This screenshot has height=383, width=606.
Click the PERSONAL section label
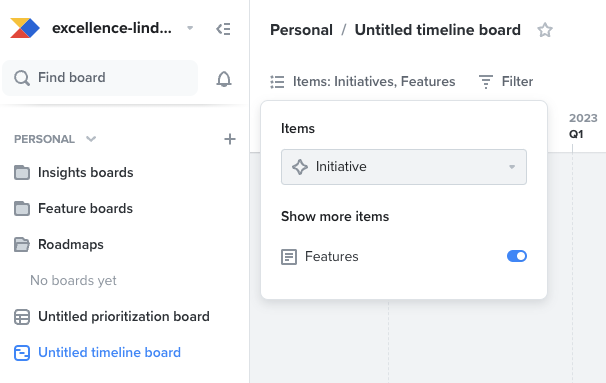click(x=44, y=139)
